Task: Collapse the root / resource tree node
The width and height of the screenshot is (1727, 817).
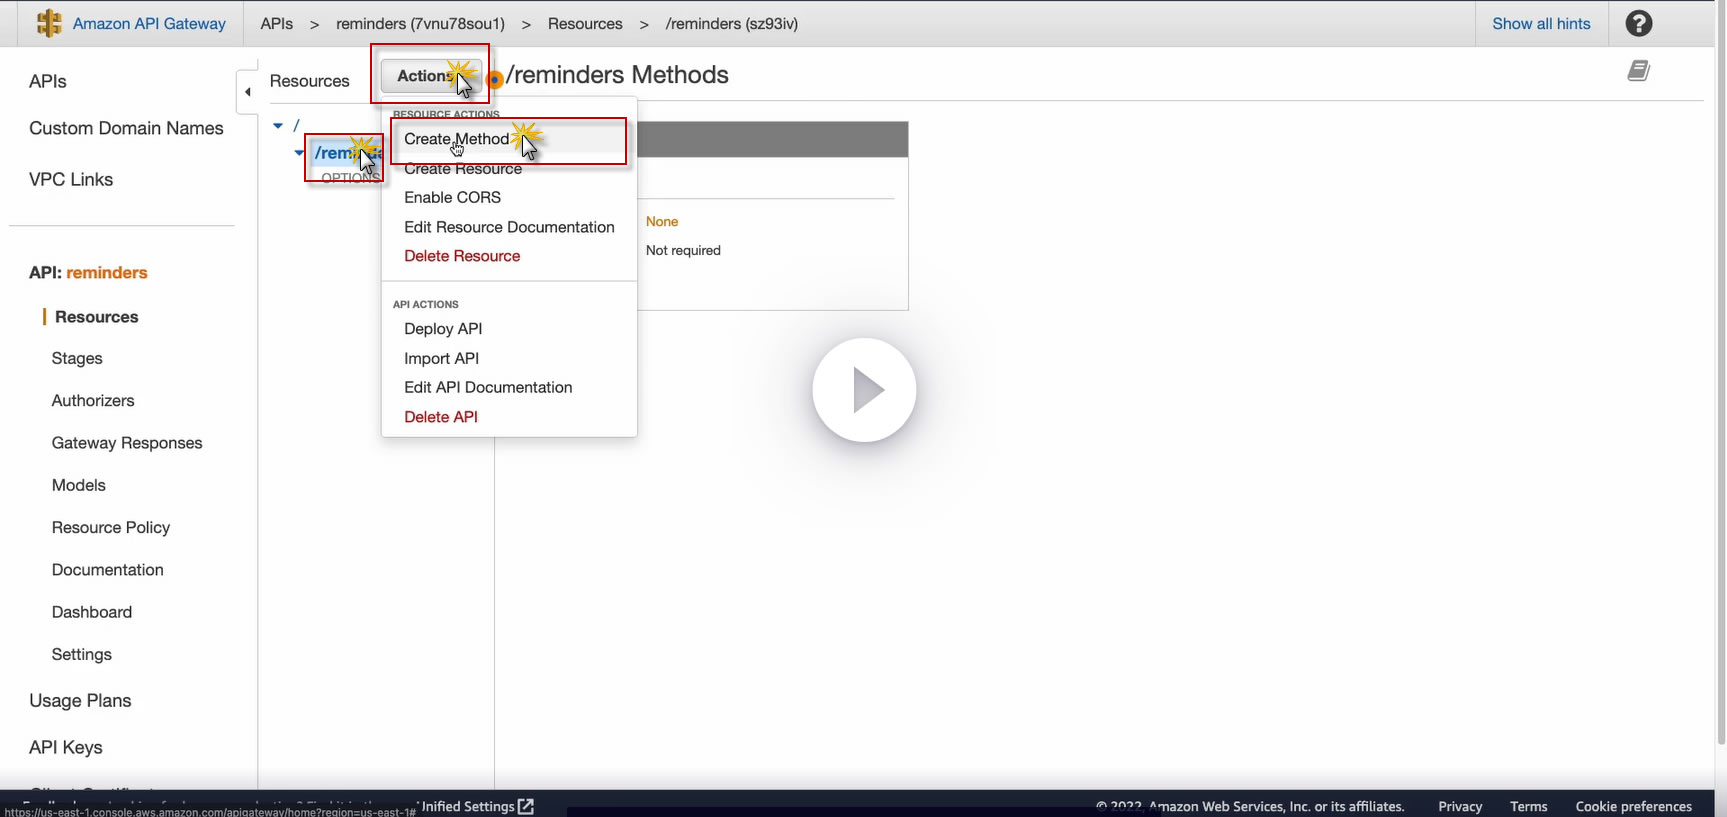Action: click(x=278, y=125)
